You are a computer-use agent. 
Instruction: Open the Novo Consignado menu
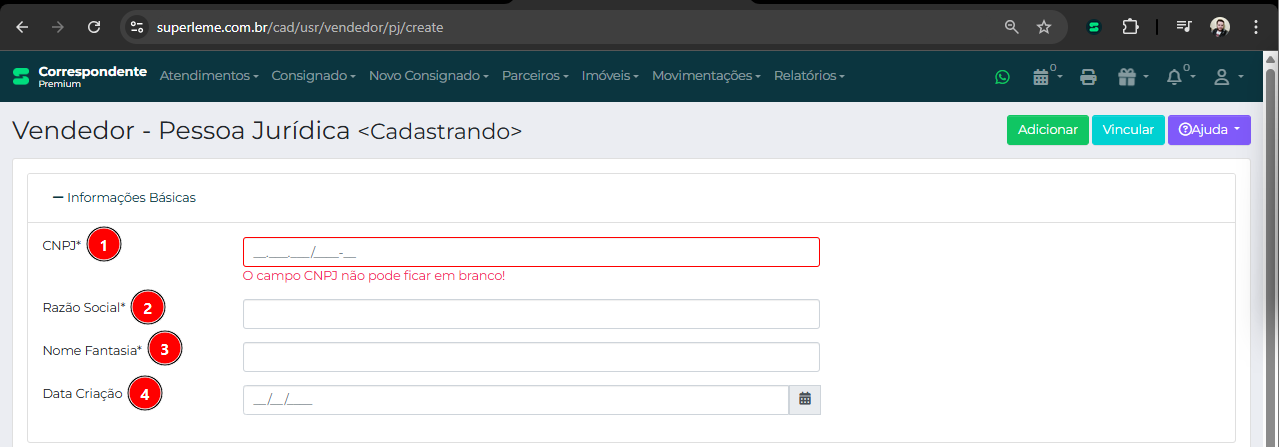point(429,76)
